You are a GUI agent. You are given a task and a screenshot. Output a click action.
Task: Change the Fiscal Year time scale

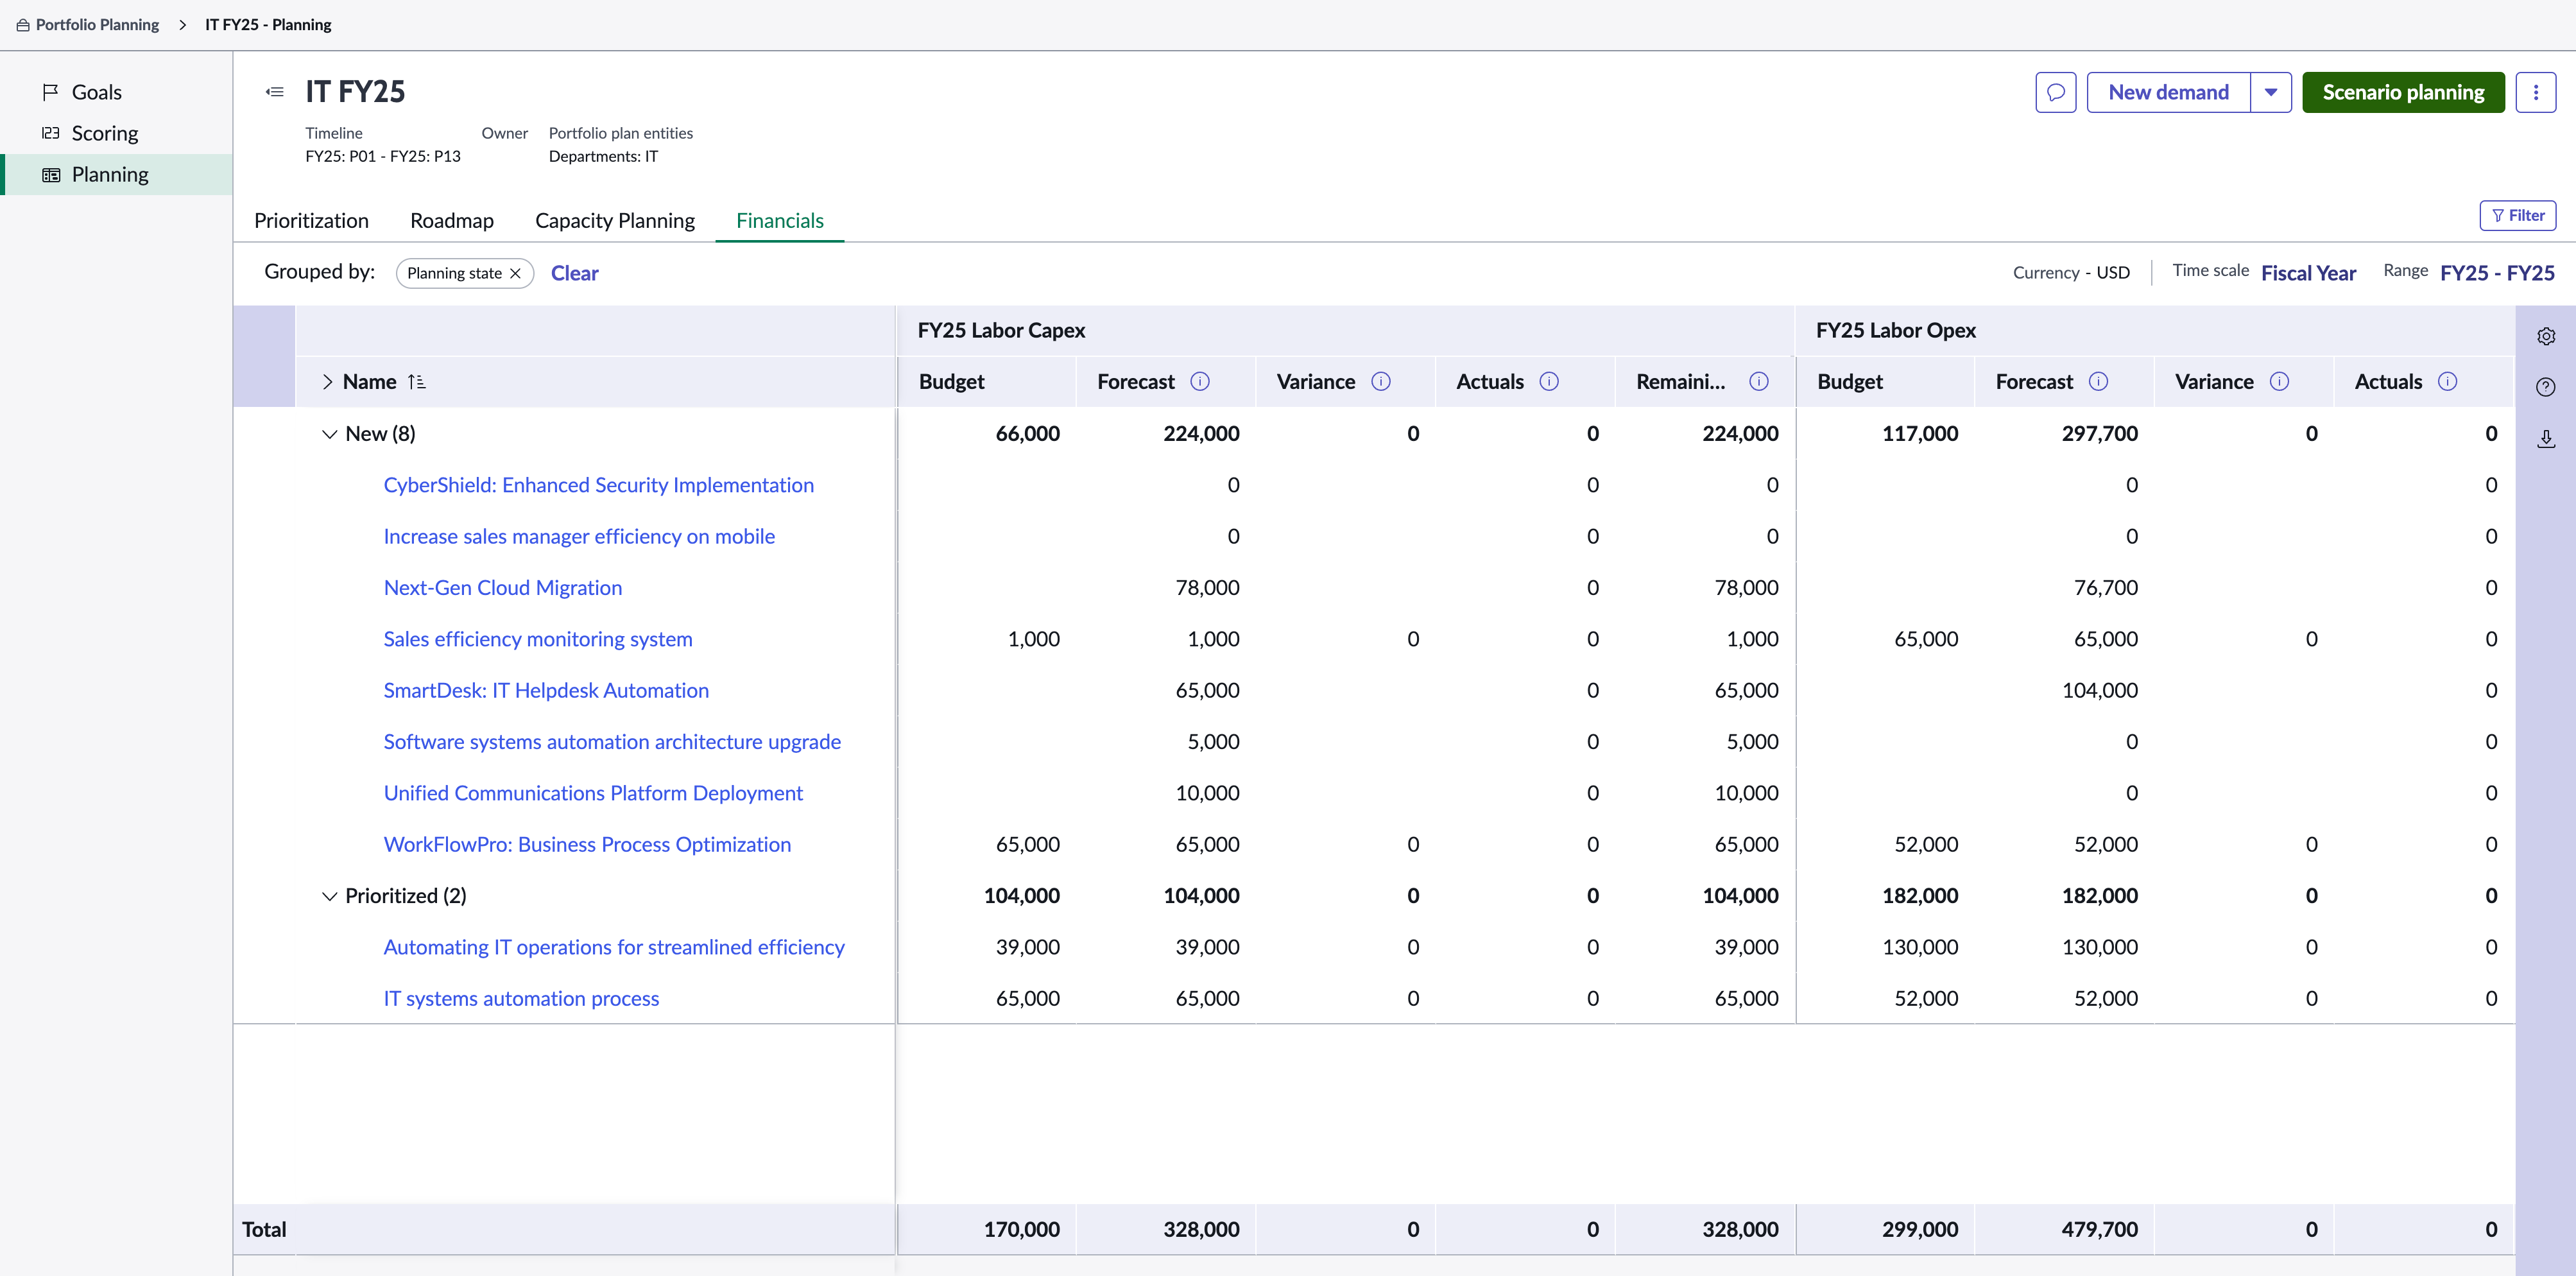tap(2308, 274)
